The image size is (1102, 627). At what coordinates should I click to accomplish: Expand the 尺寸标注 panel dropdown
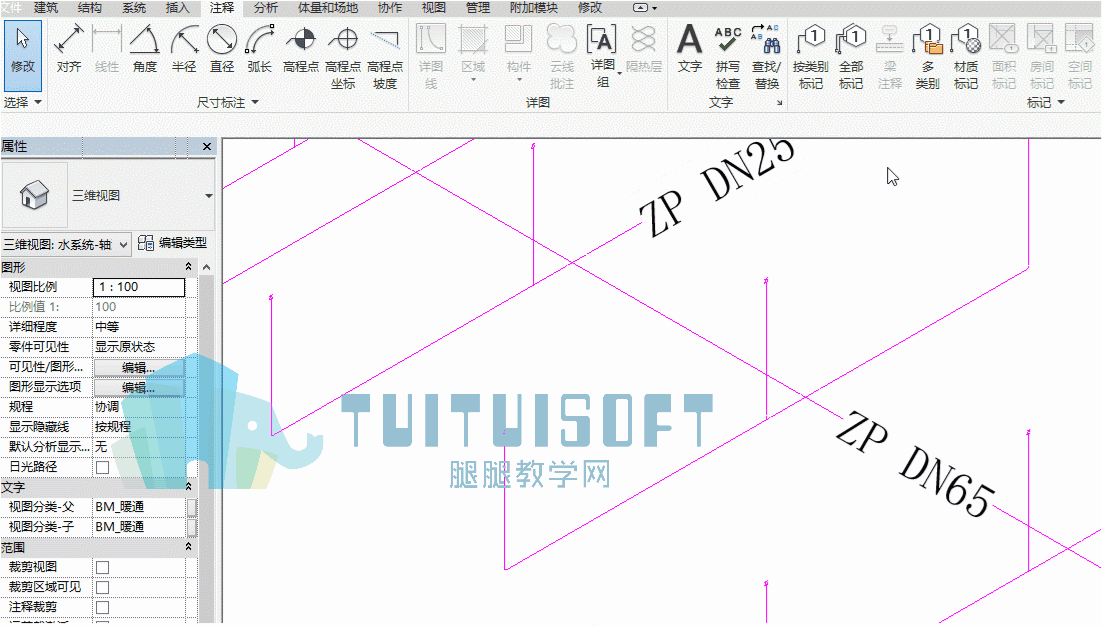pos(255,103)
